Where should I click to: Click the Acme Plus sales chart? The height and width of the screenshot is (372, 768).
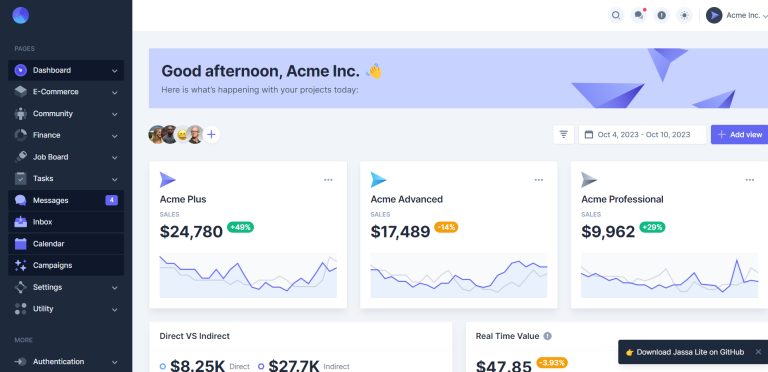point(248,275)
